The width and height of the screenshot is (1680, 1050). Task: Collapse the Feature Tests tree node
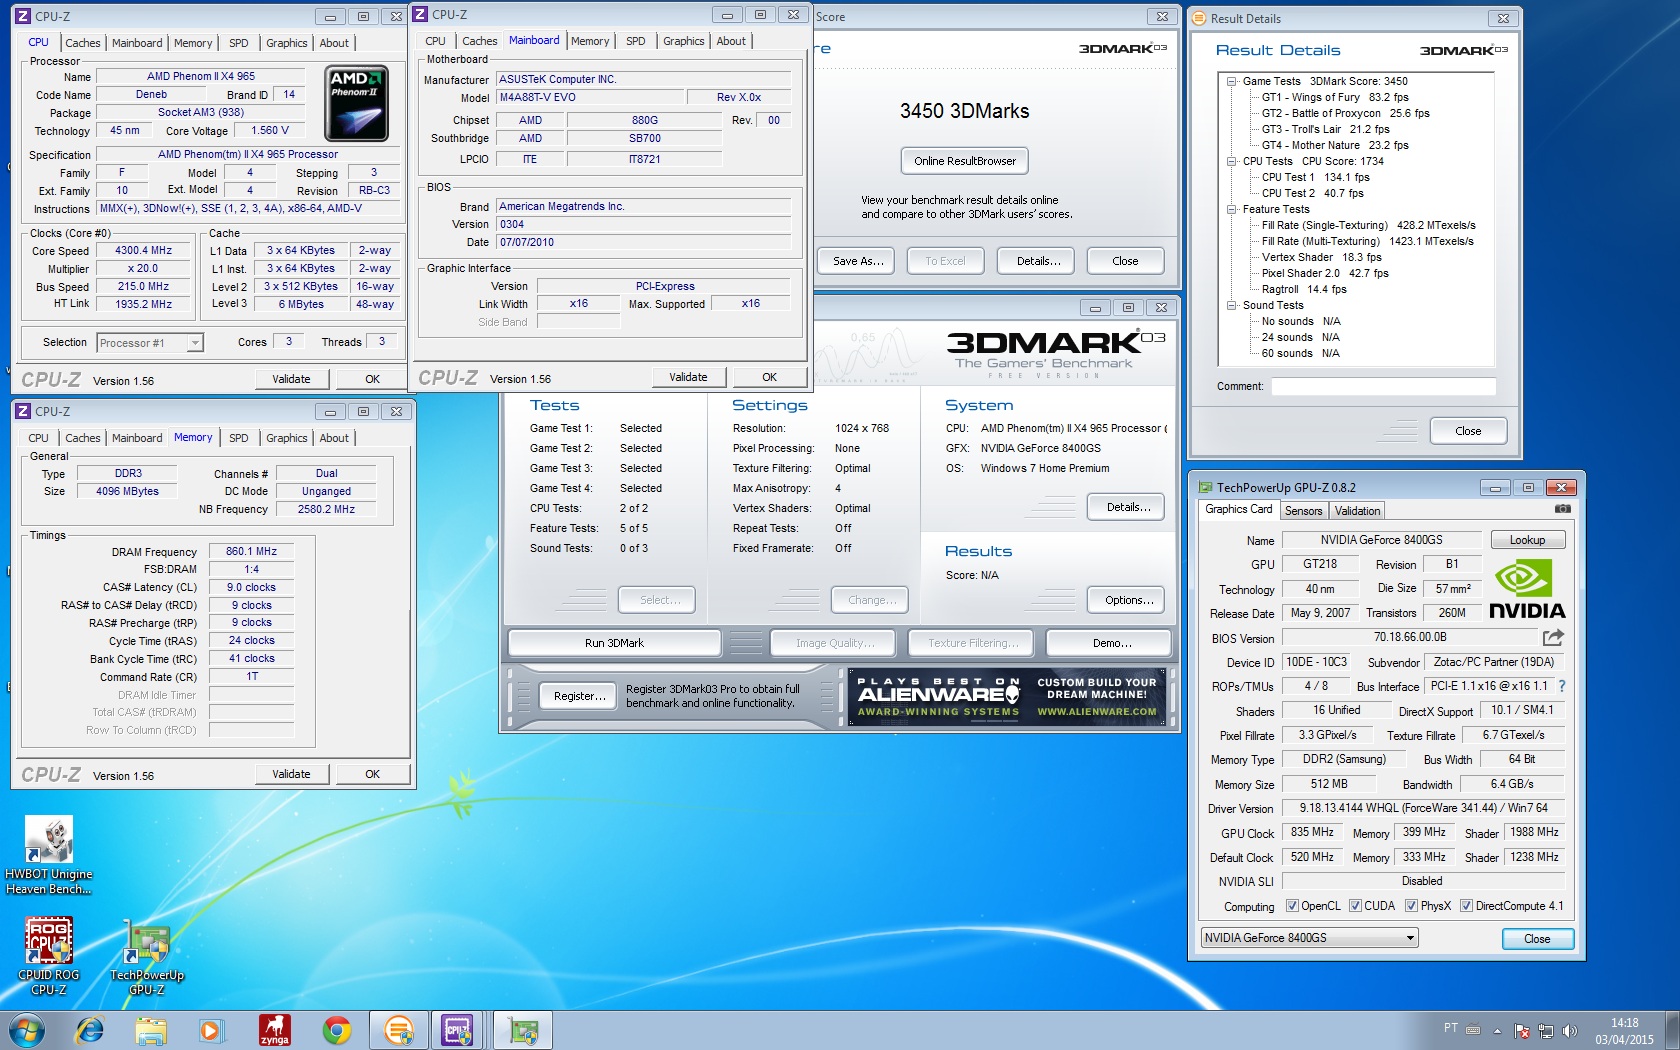tap(1232, 209)
